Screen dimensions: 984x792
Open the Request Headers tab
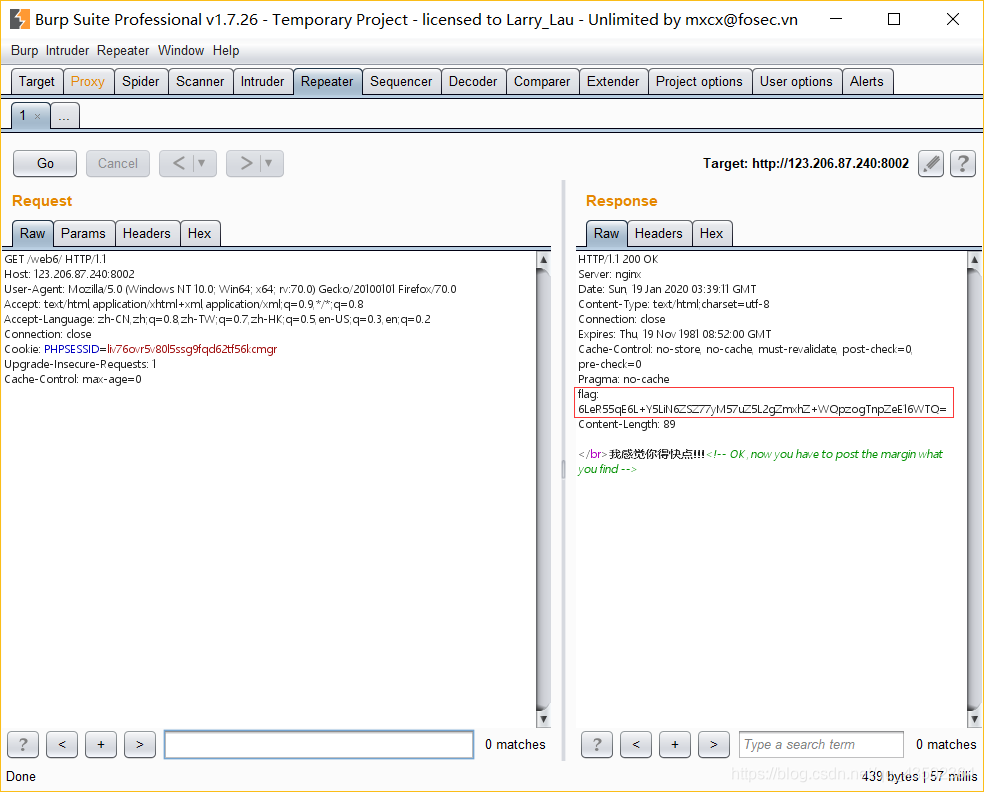(147, 233)
